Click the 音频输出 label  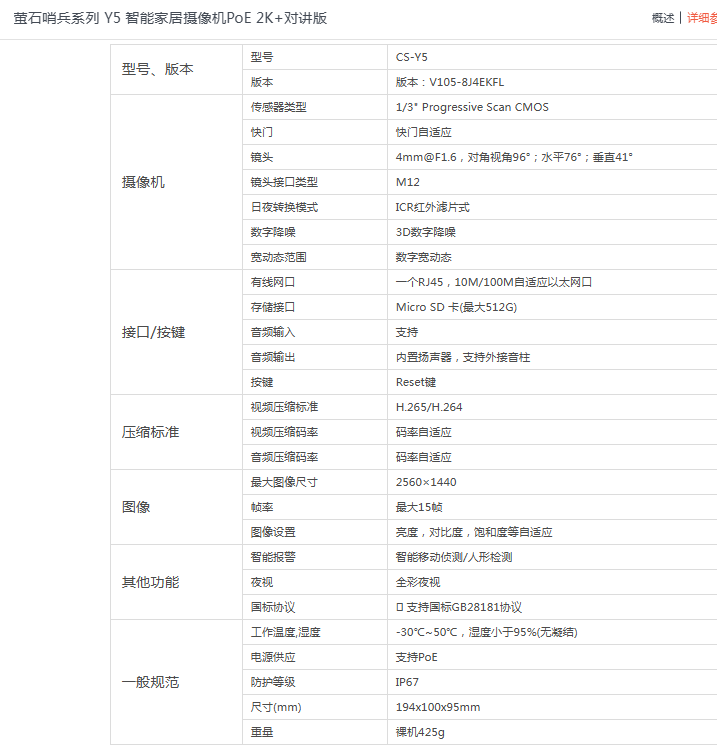(x=273, y=357)
